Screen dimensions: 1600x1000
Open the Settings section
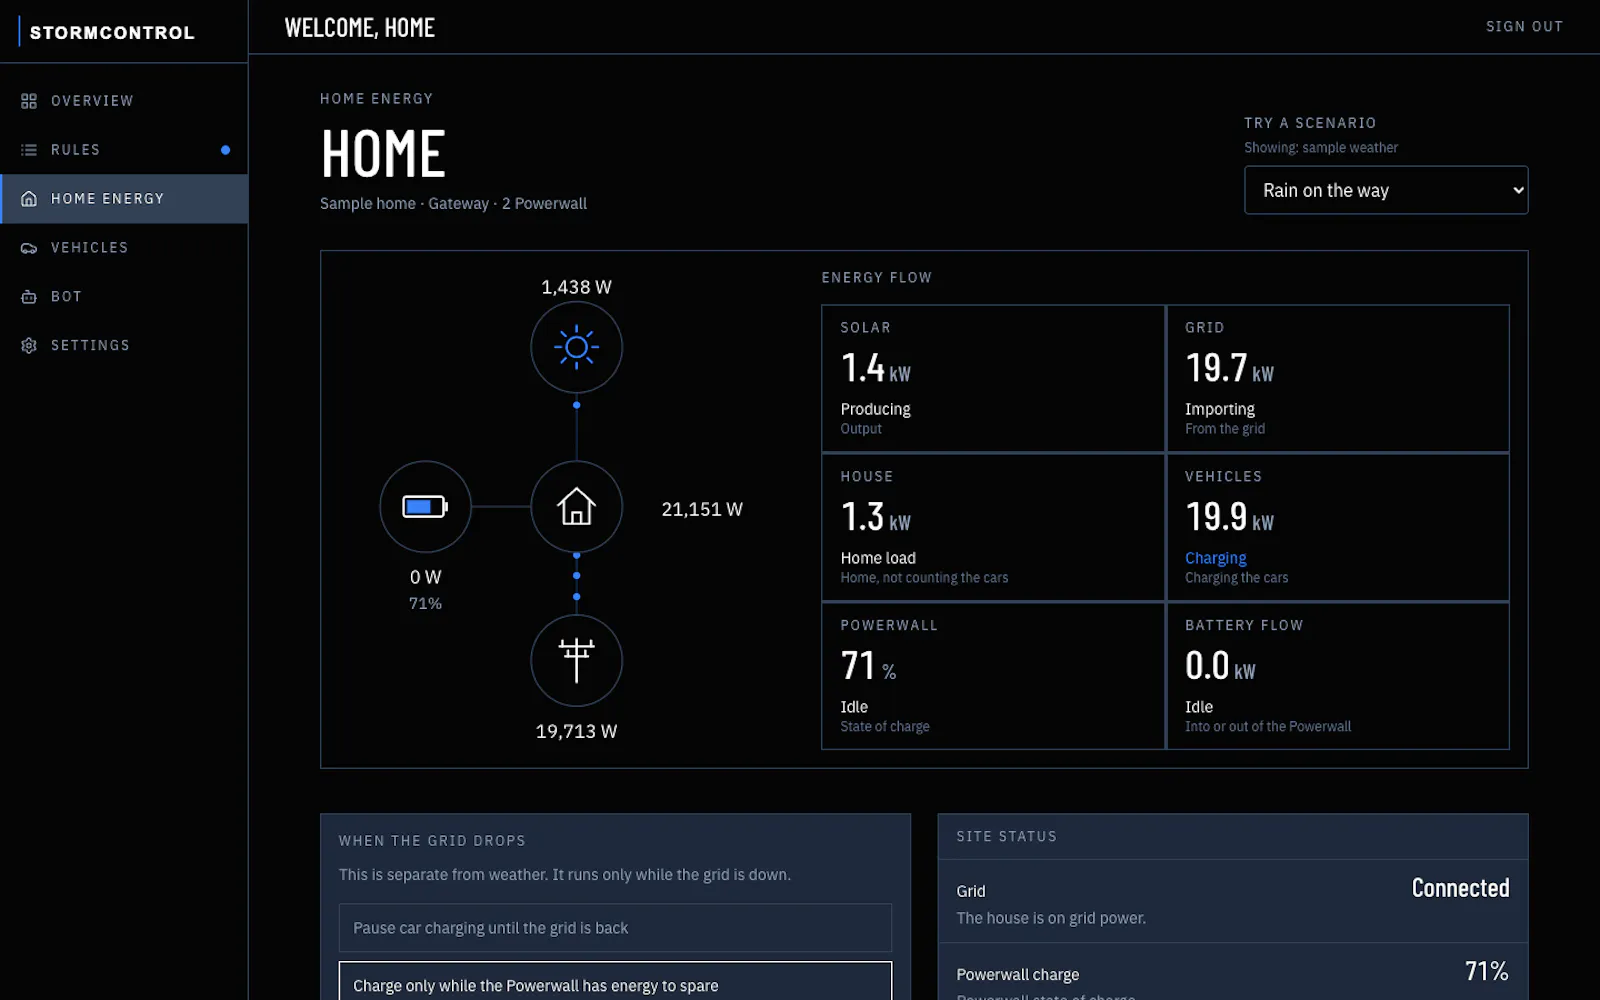click(124, 346)
